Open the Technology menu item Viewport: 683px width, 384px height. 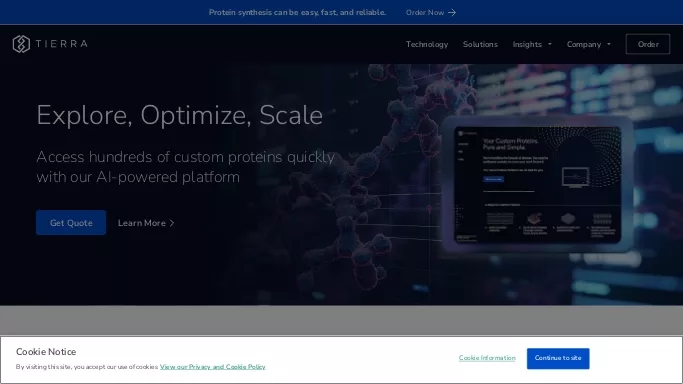[427, 44]
